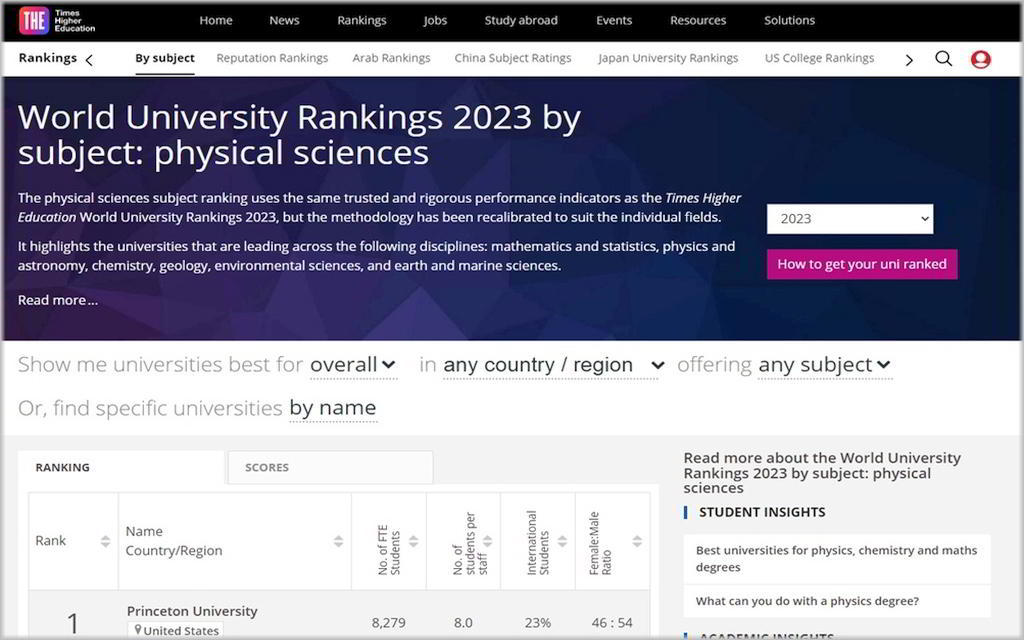Show more ranking links with right chevron
Screen dimensions: 1024x640
tap(909, 60)
